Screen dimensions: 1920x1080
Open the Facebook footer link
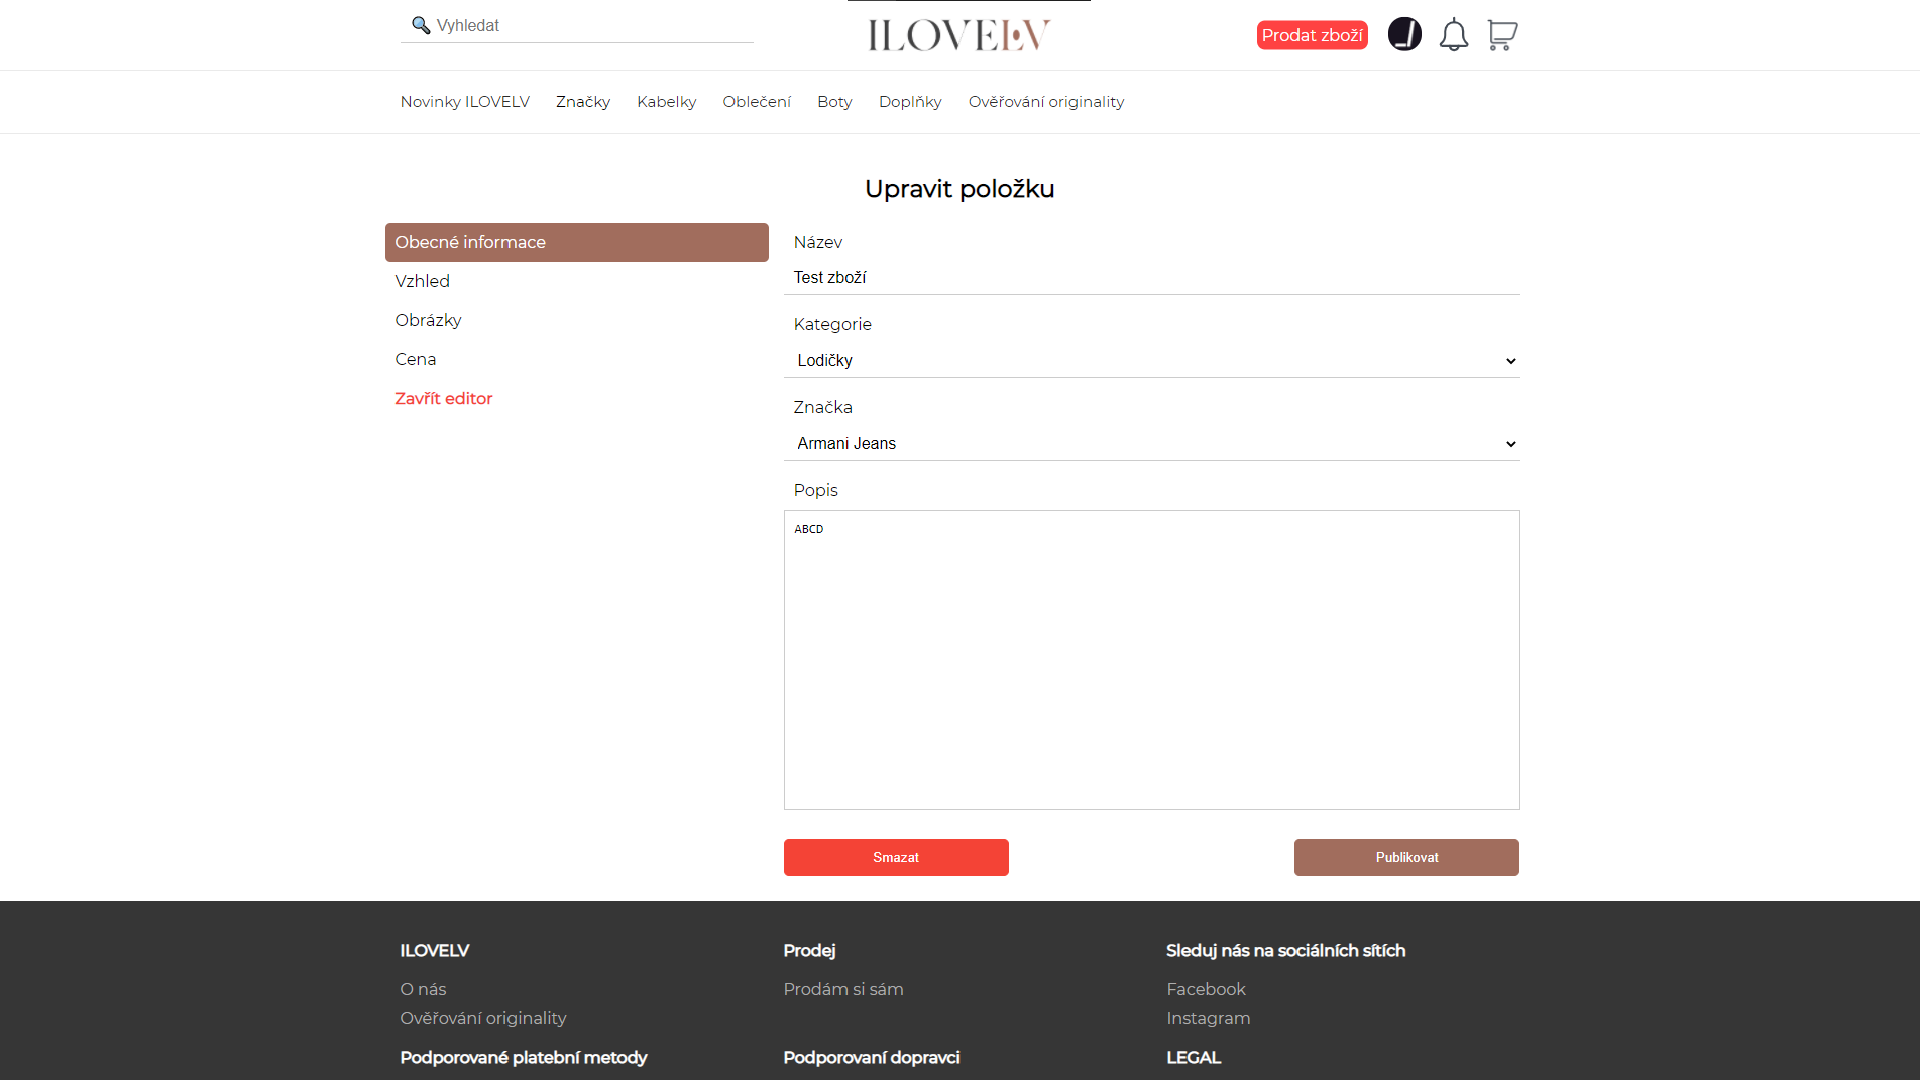[1205, 989]
